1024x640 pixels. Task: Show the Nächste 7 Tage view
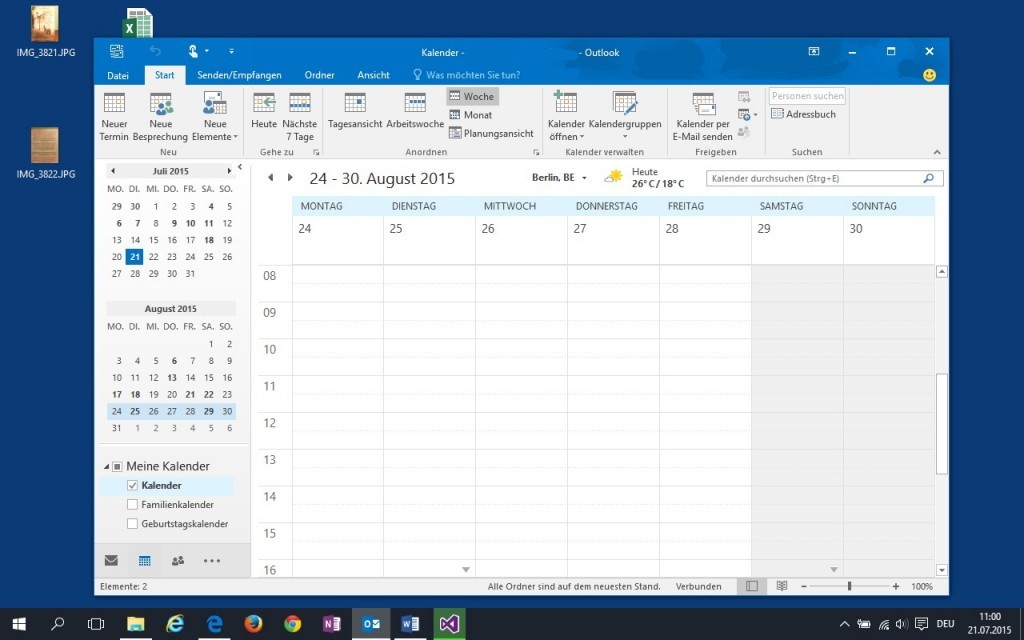click(299, 103)
